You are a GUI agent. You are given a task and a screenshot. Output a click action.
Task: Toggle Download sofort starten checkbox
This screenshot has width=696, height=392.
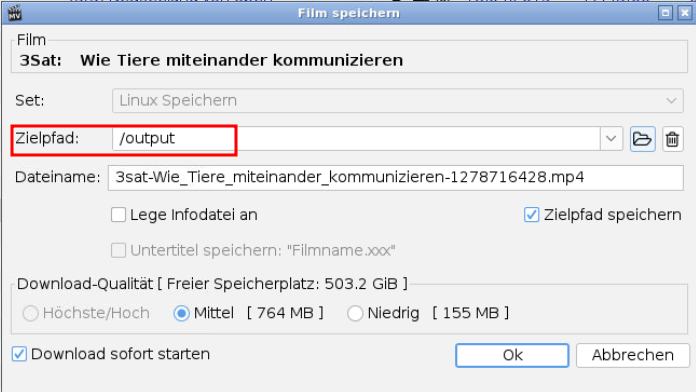19,354
